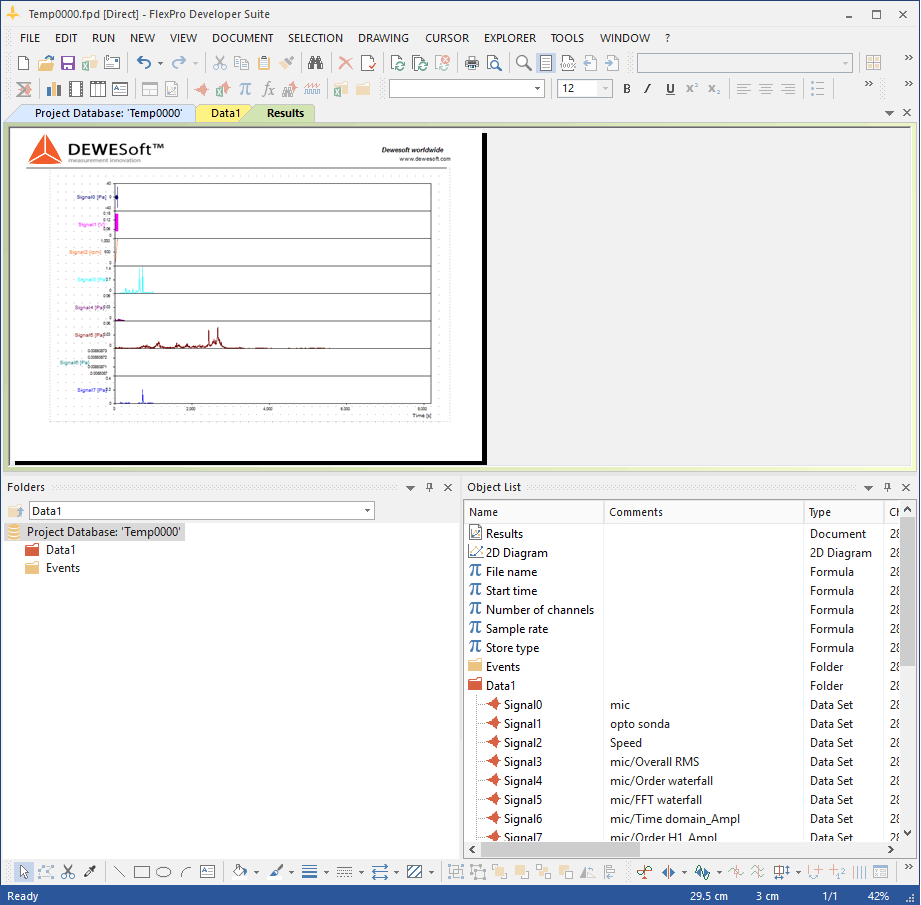Cut the selection with the scissors icon
This screenshot has height=905, width=921.
(x=220, y=63)
